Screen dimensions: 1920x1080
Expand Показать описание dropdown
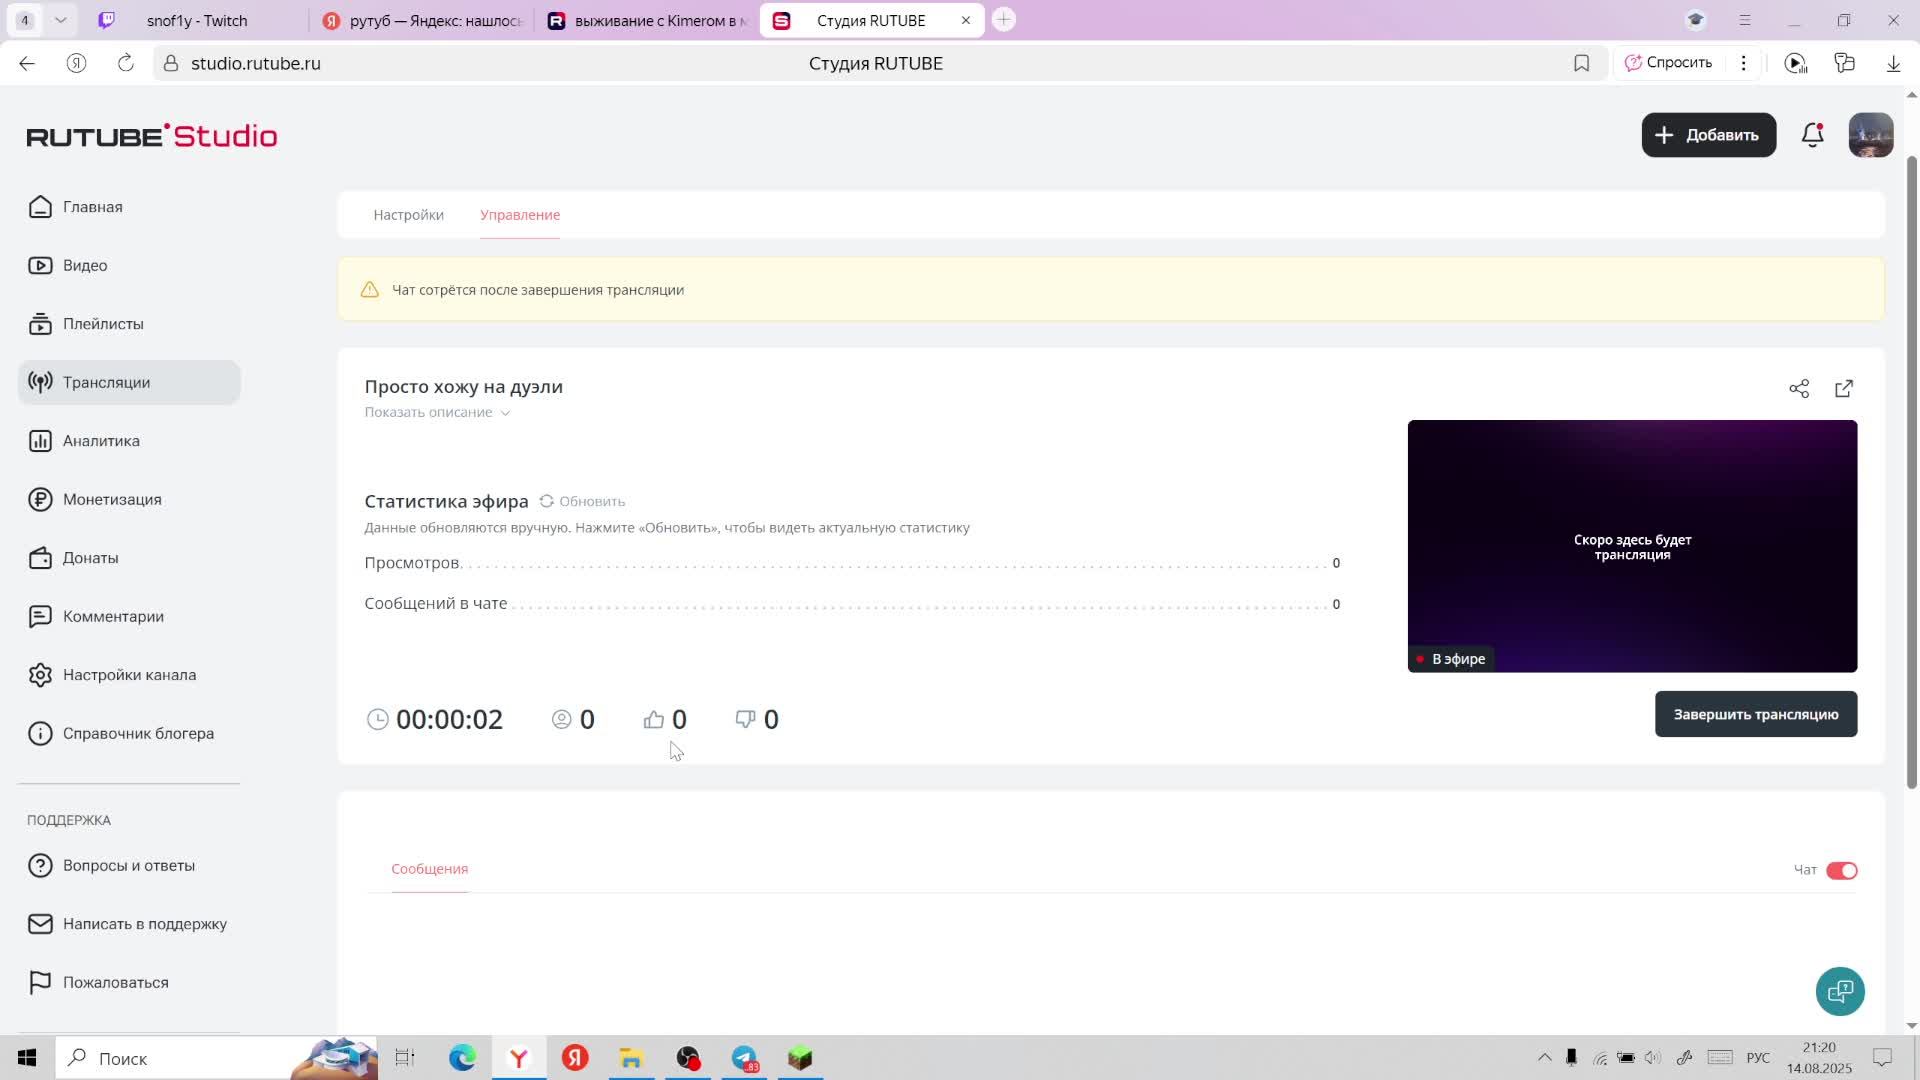pyautogui.click(x=437, y=412)
